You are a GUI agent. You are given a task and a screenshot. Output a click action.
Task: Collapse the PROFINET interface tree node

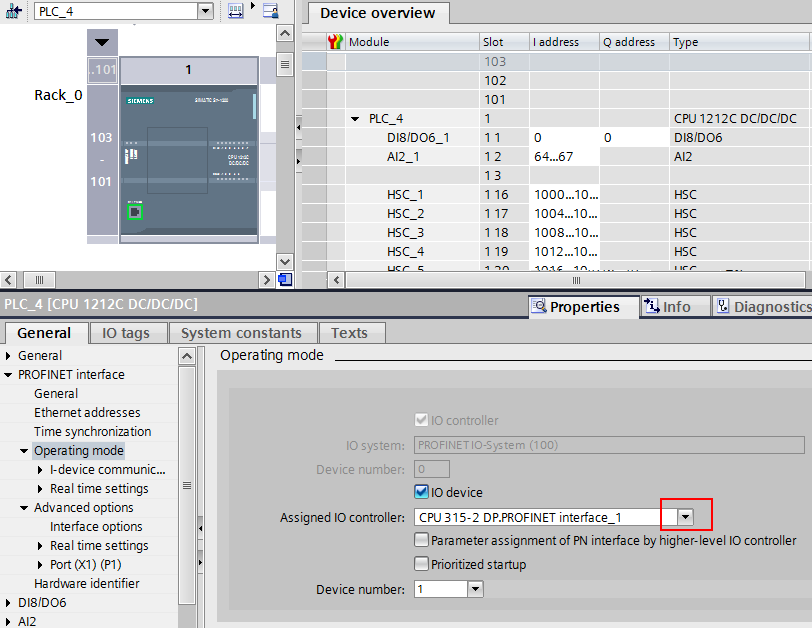pyautogui.click(x=8, y=375)
